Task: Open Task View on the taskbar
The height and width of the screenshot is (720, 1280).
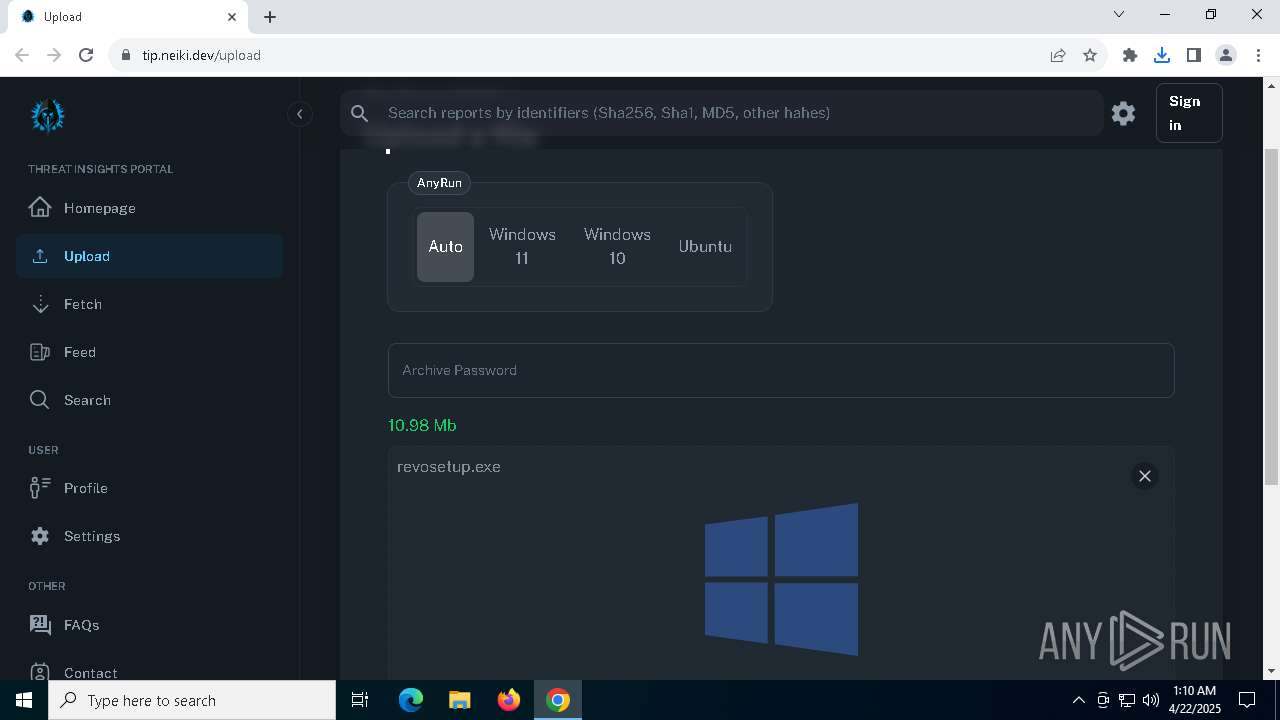Action: 360,700
